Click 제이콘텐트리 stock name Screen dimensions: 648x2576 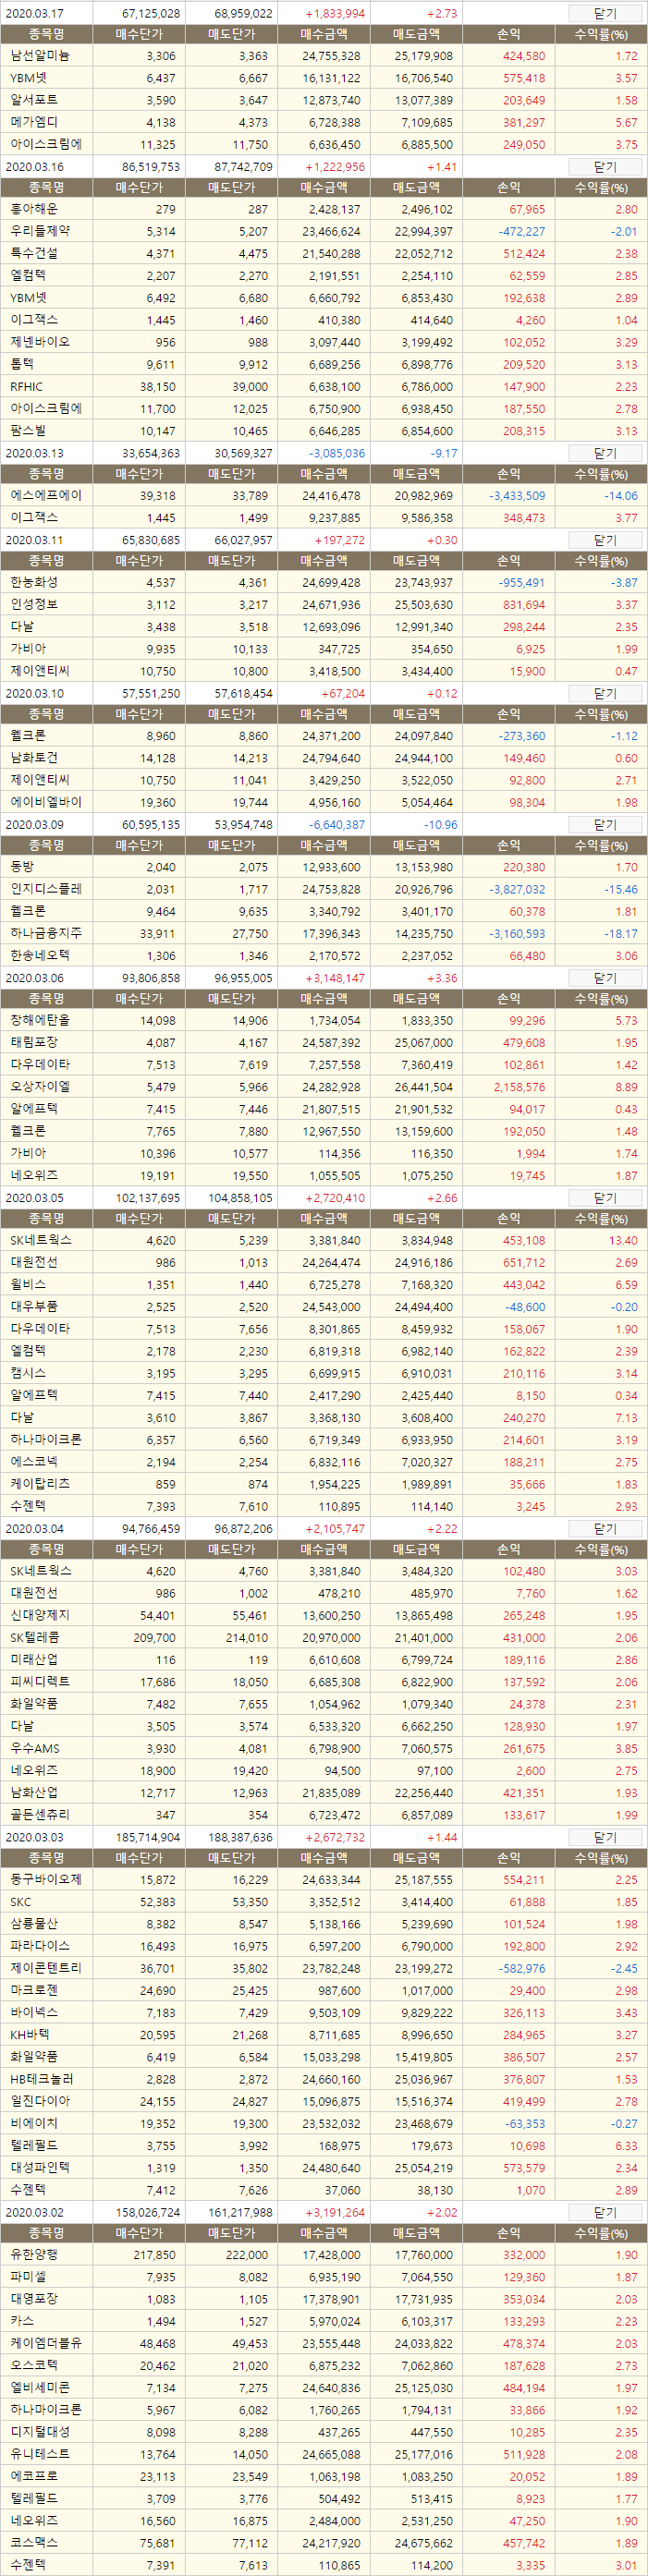point(46,1968)
